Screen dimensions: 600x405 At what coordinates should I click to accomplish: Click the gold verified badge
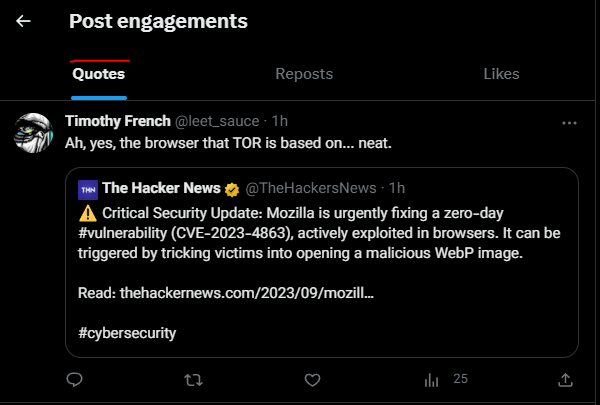click(232, 190)
